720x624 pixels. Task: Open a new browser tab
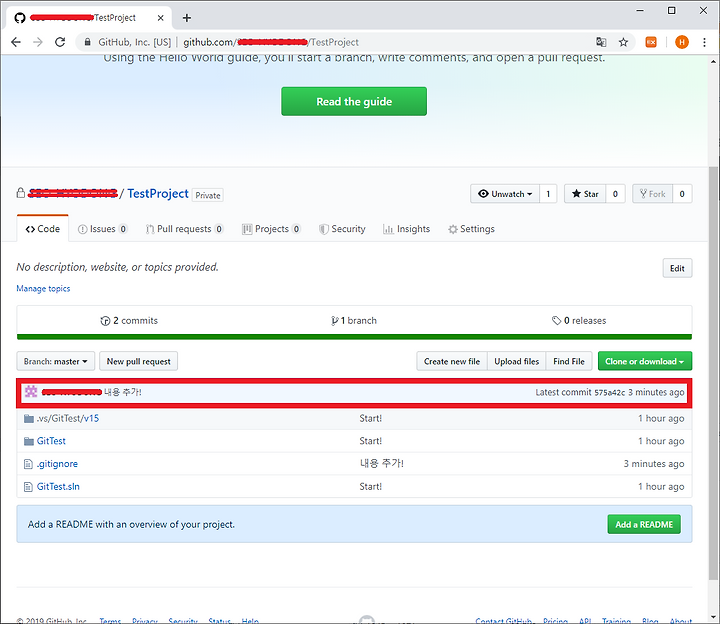[x=186, y=18]
